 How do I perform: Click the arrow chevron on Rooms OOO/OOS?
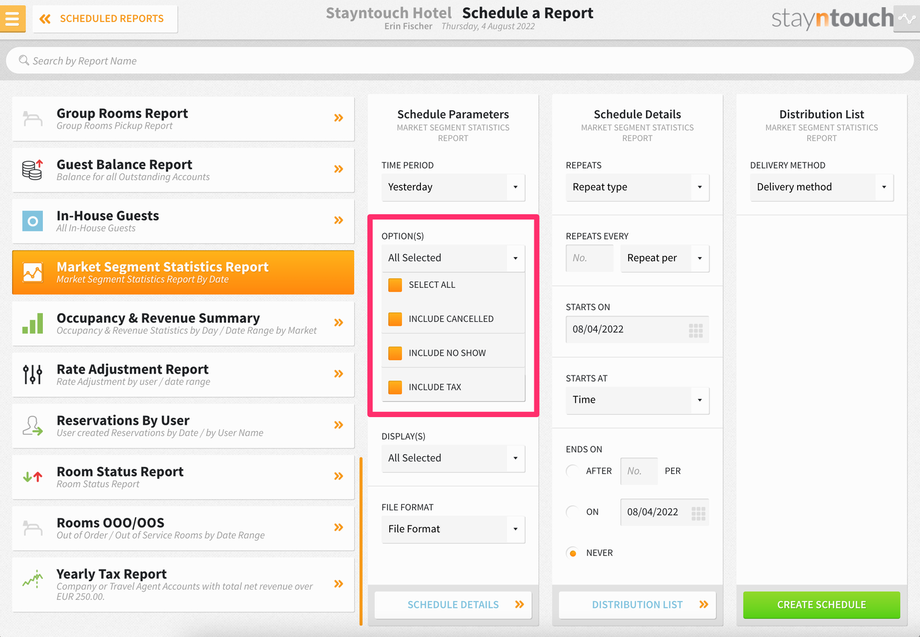tap(339, 527)
